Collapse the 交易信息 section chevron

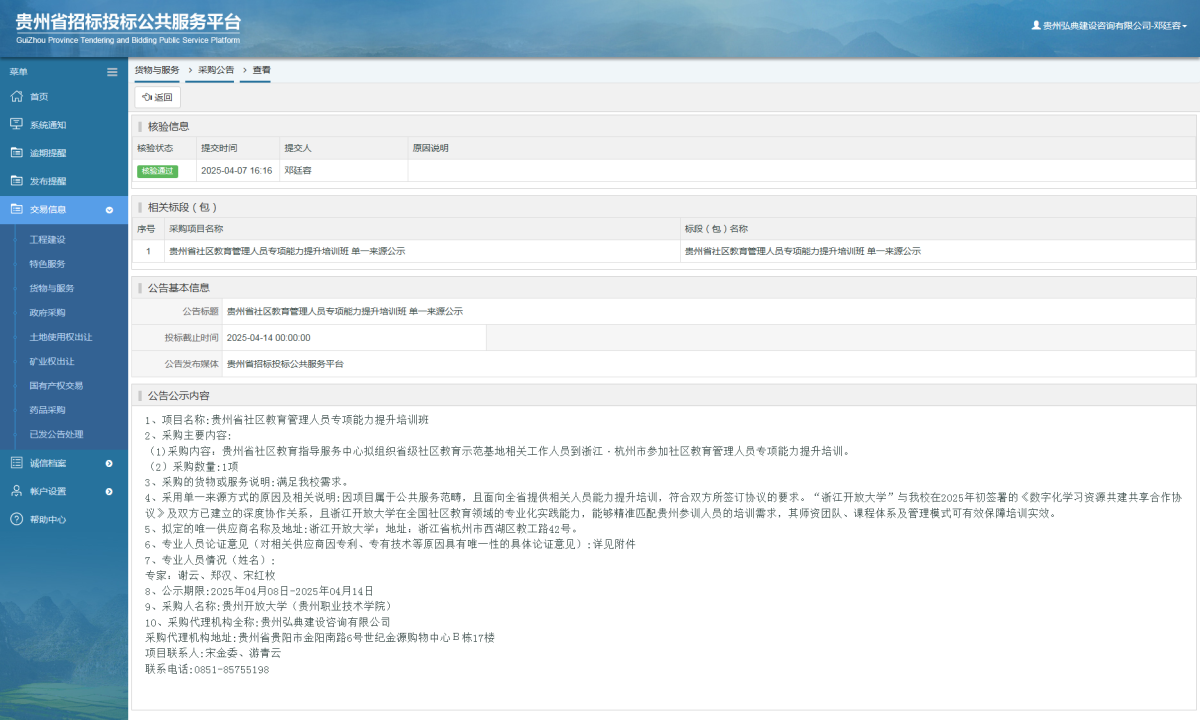tap(109, 210)
